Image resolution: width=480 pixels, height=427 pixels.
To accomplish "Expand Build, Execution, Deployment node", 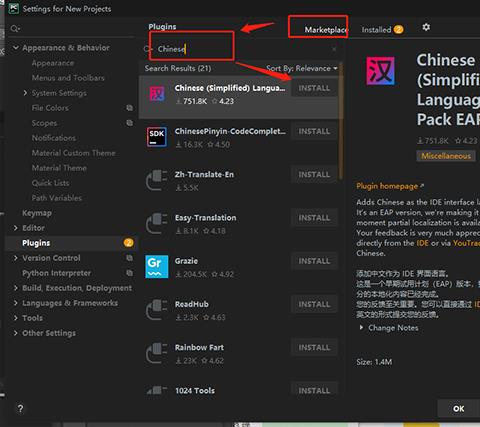I will pos(15,288).
